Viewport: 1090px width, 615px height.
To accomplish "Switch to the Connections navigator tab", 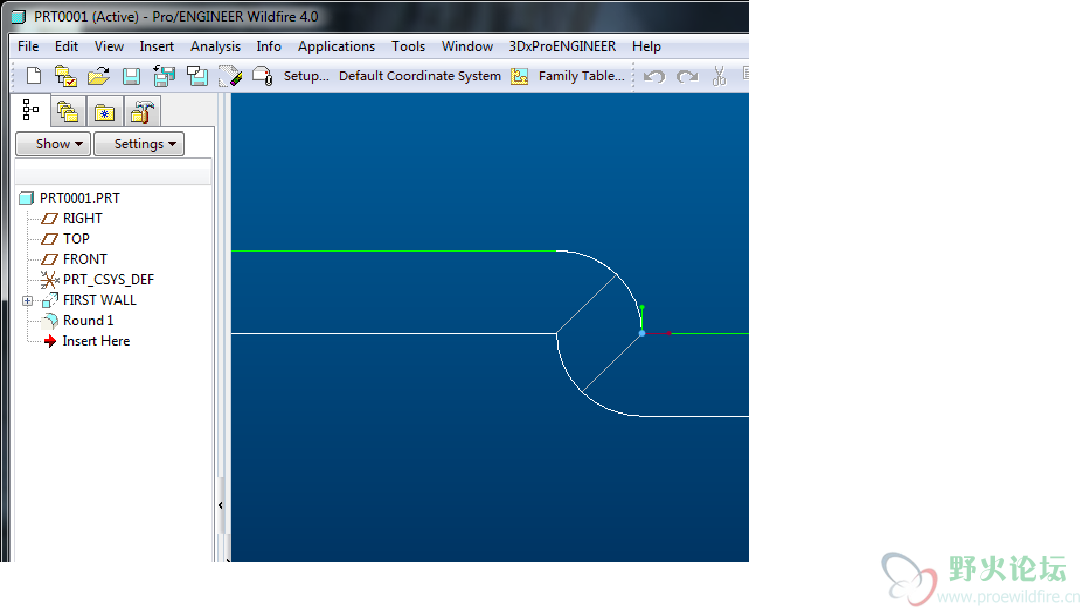I will [x=143, y=111].
